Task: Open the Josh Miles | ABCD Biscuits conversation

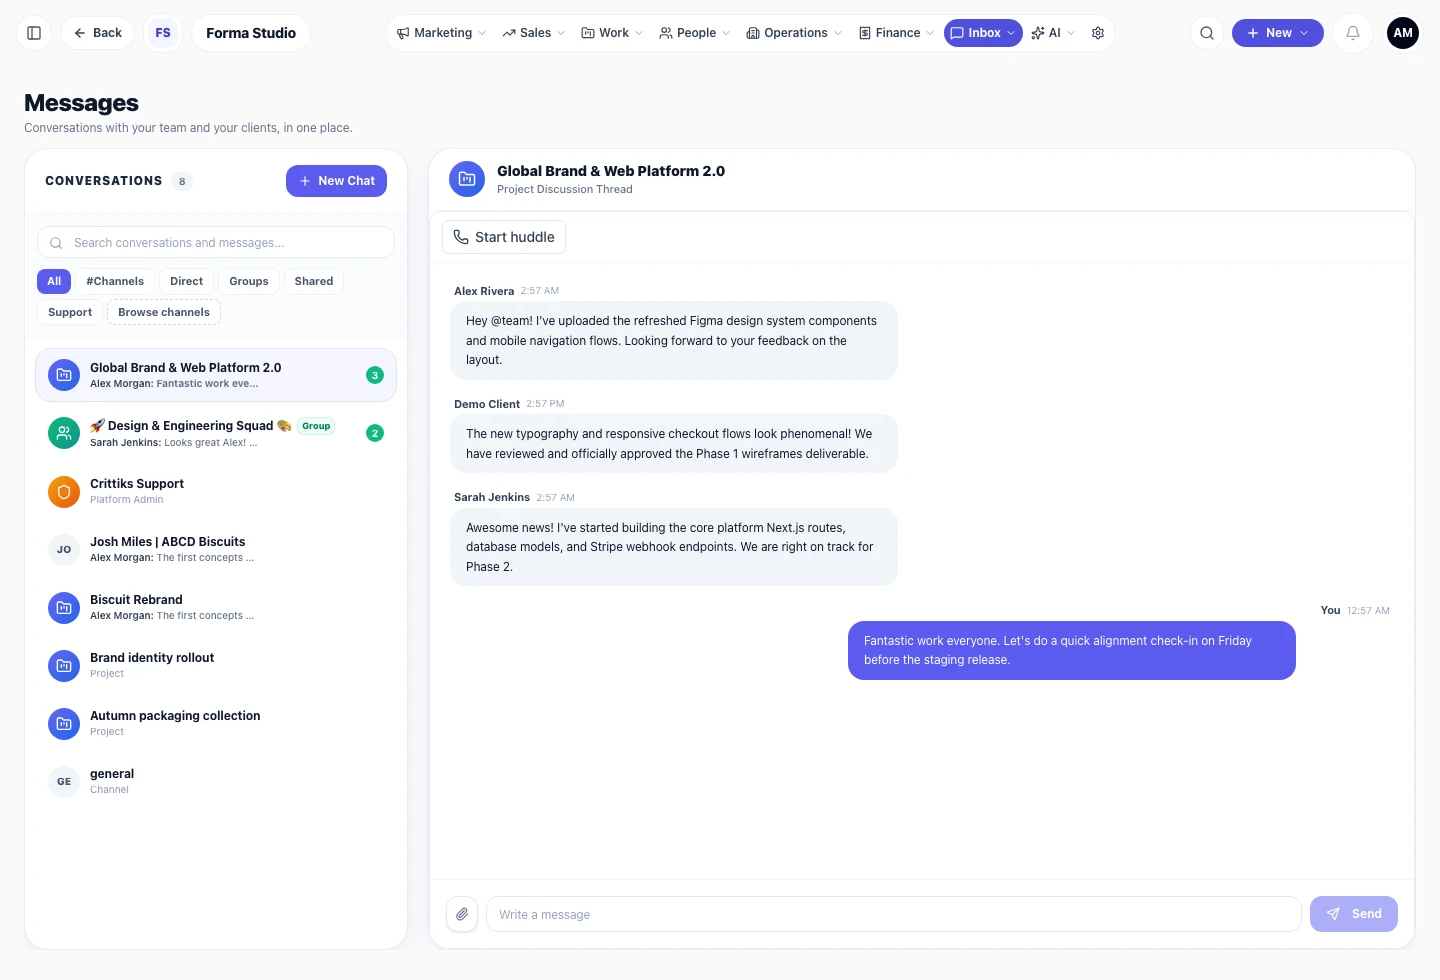Action: (216, 550)
